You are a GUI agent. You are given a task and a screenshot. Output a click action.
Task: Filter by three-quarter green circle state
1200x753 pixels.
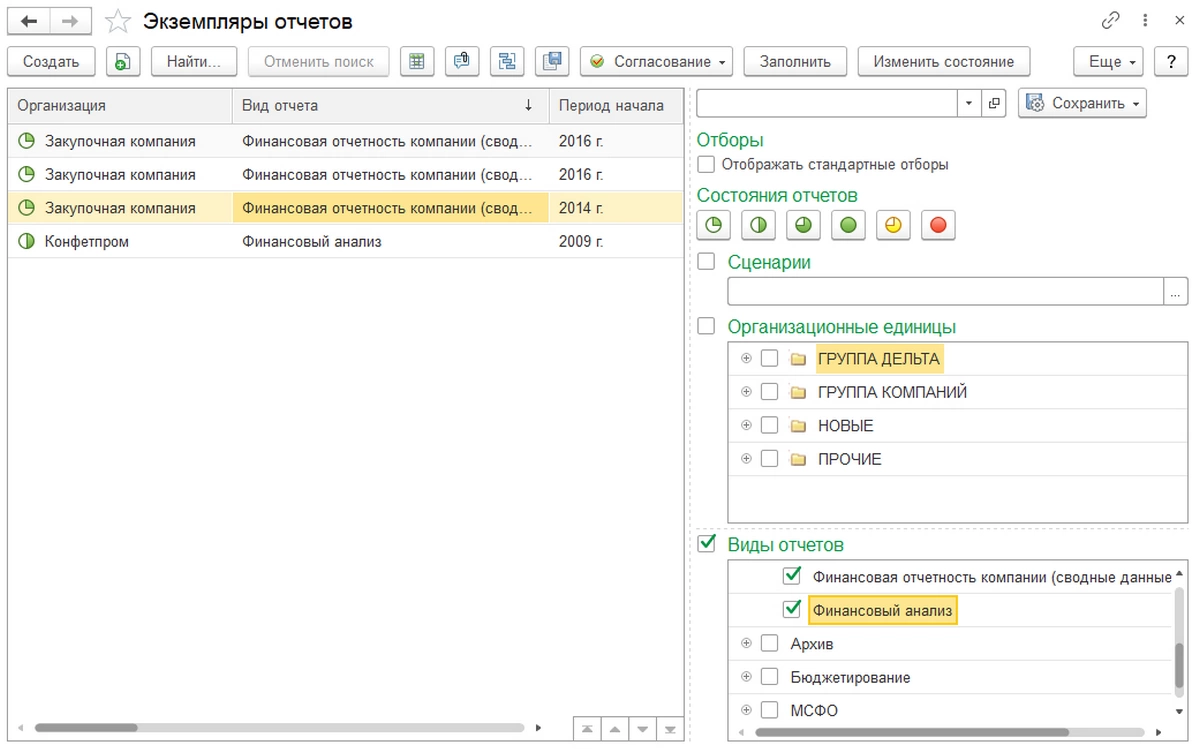coord(803,225)
